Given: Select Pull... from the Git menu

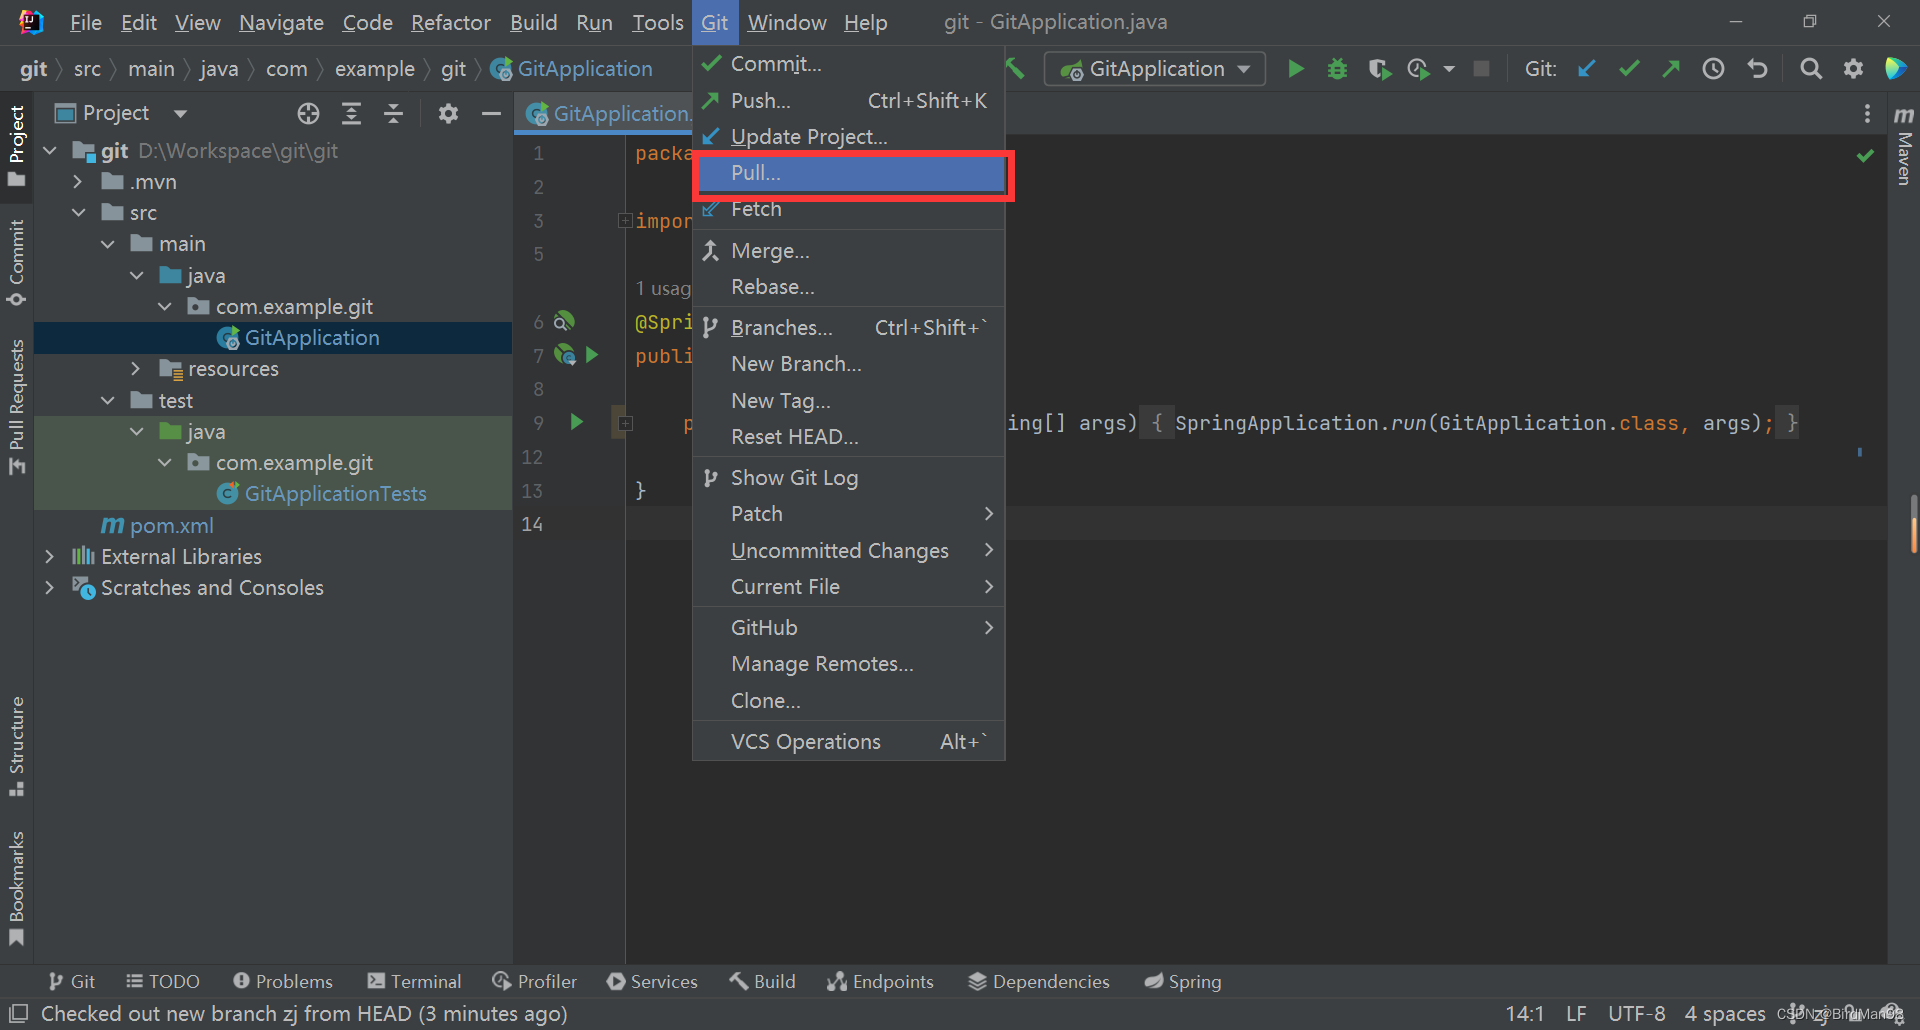Looking at the screenshot, I should click(848, 173).
